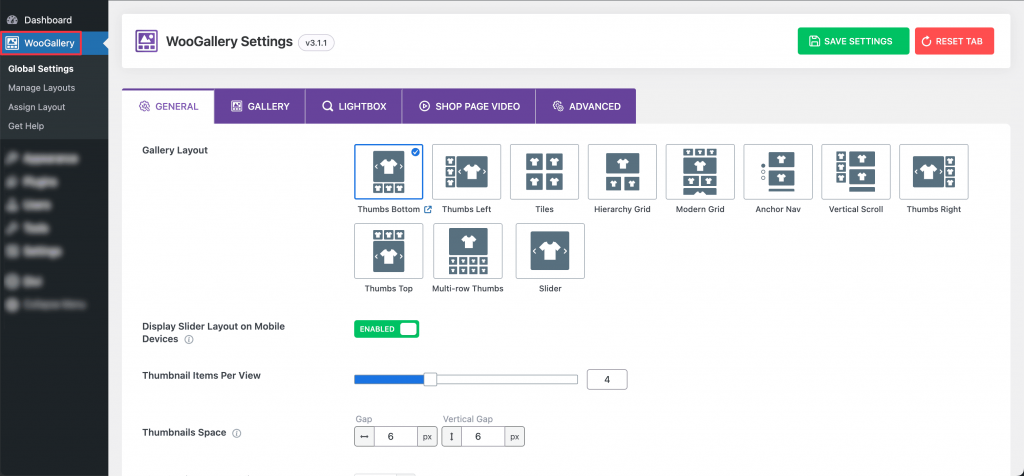The height and width of the screenshot is (476, 1024).
Task: Click the horizontal gap arrow icon
Action: coord(364,436)
